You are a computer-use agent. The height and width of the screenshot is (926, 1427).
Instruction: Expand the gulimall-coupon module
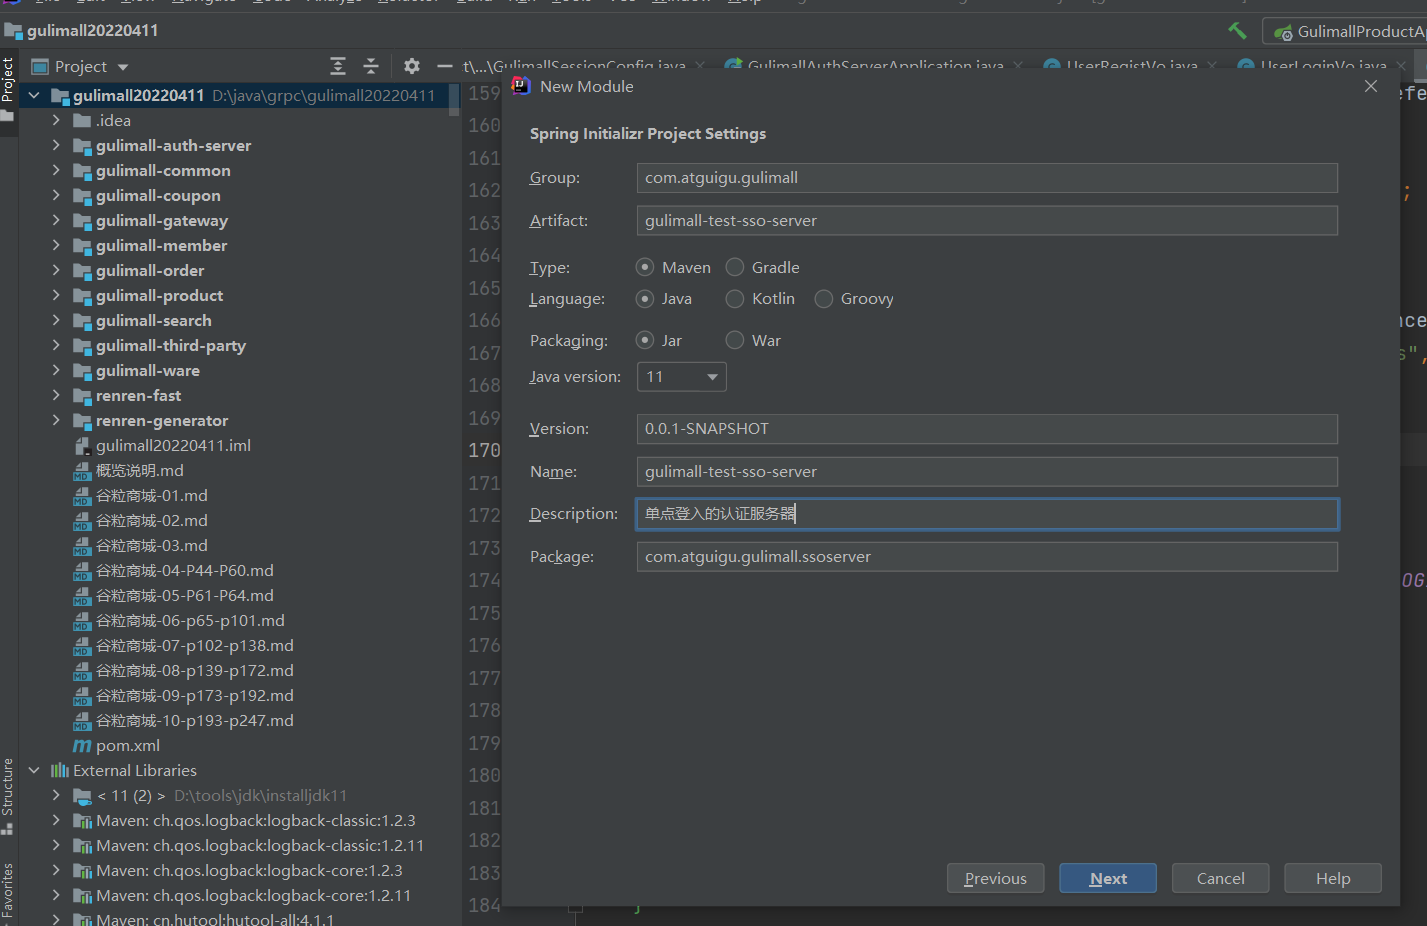[x=56, y=196]
